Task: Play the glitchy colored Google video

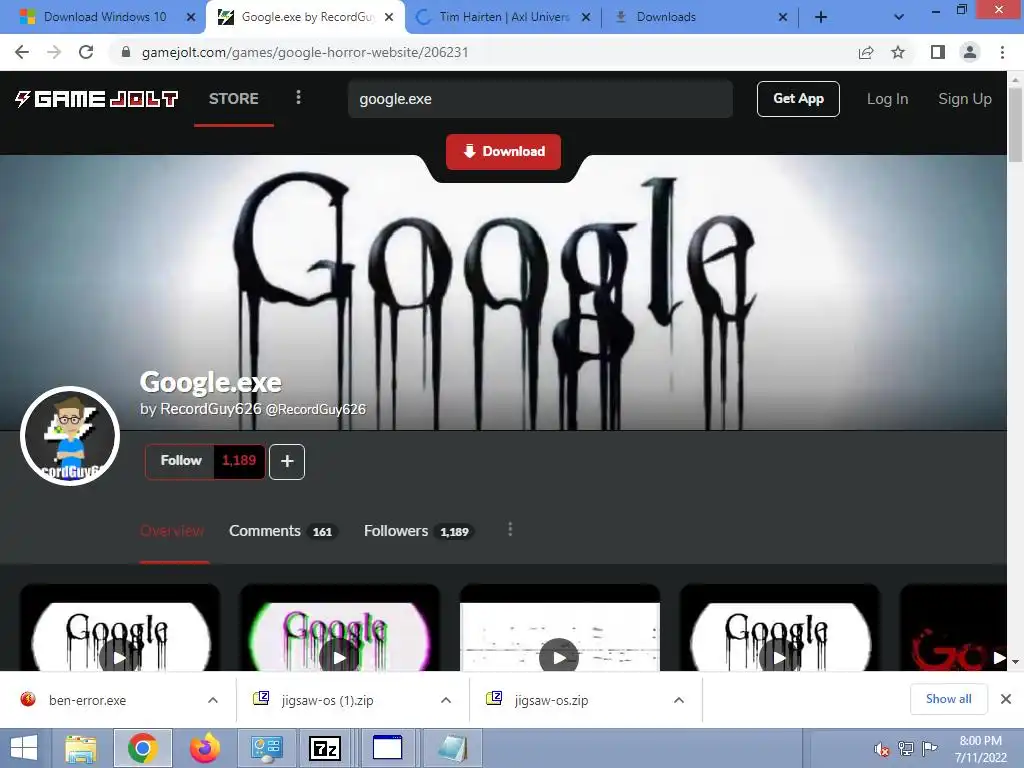Action: 340,656
